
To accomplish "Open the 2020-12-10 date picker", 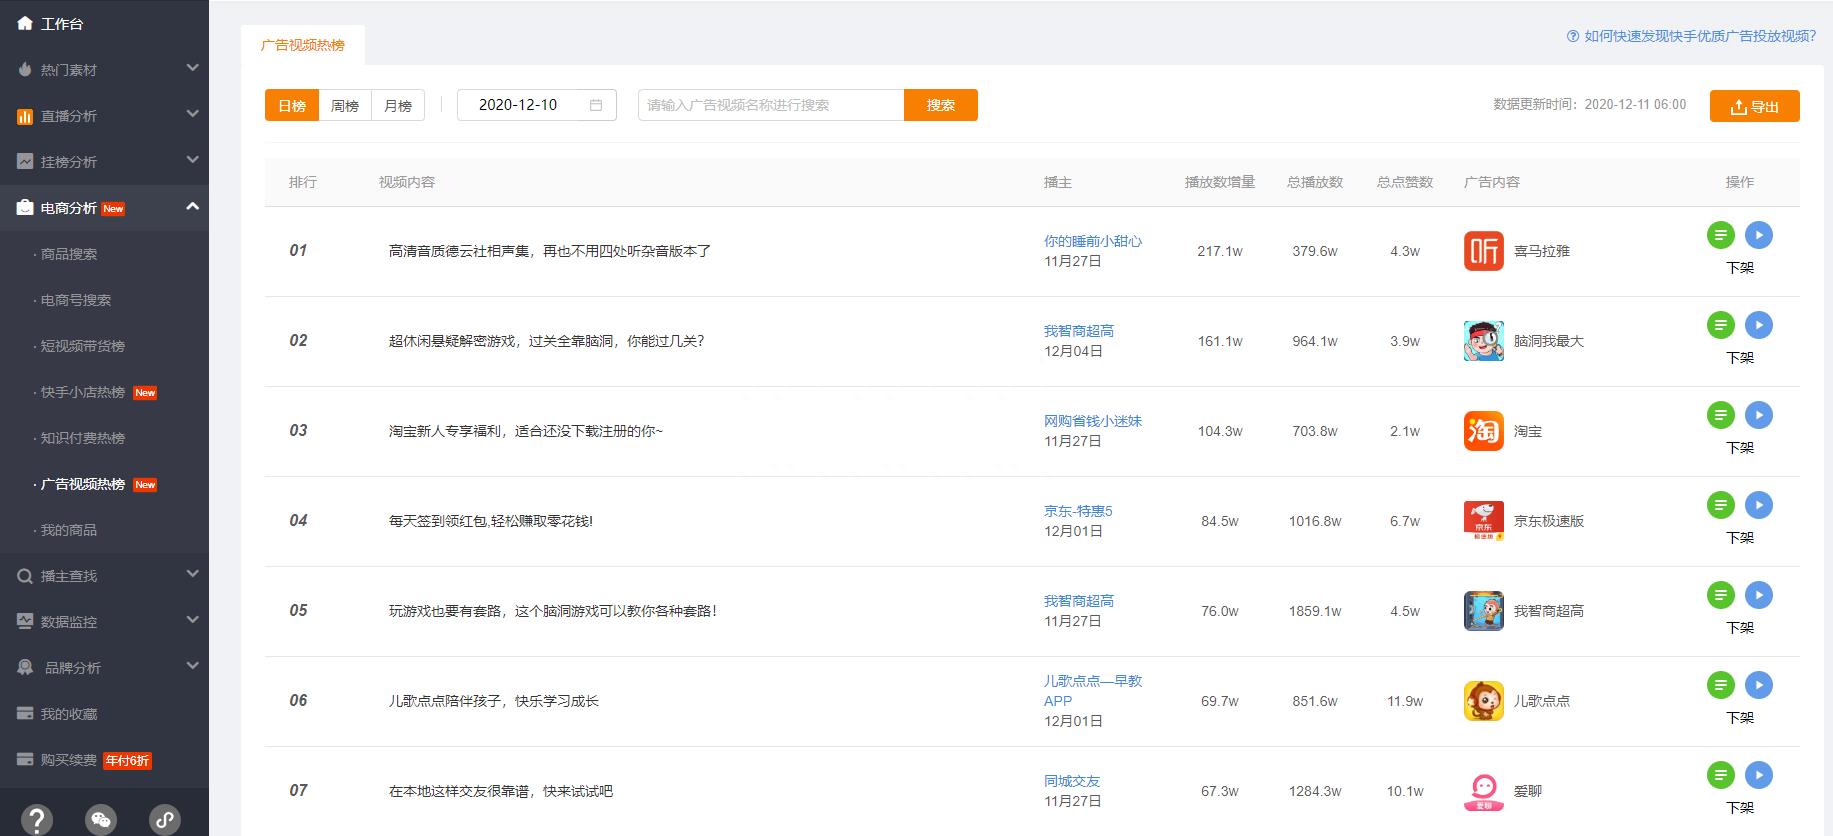I will click(536, 105).
